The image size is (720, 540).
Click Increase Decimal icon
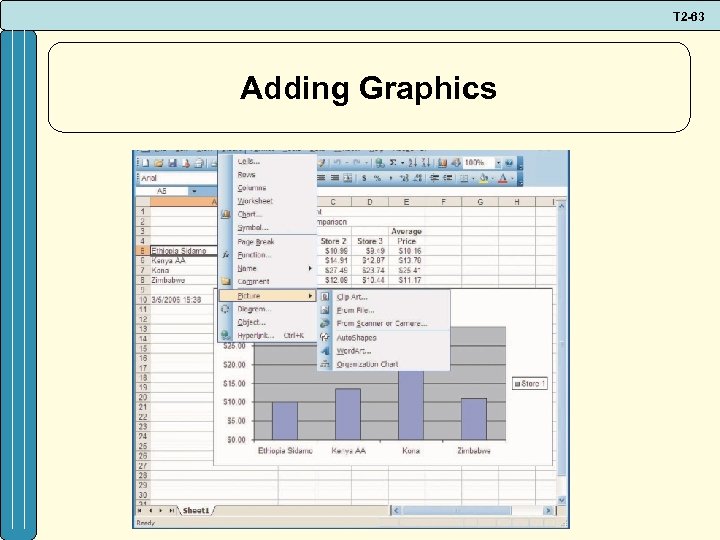coord(404,178)
